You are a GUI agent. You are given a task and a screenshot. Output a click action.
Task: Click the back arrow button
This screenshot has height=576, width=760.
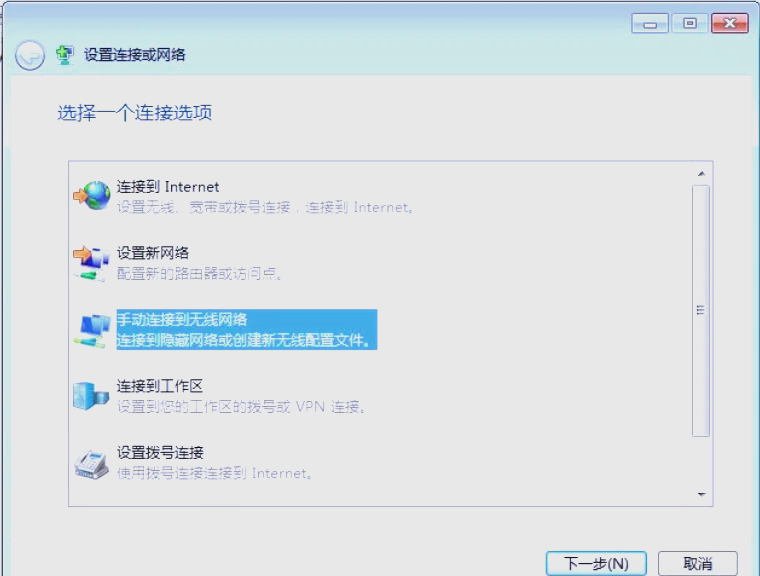[30, 56]
